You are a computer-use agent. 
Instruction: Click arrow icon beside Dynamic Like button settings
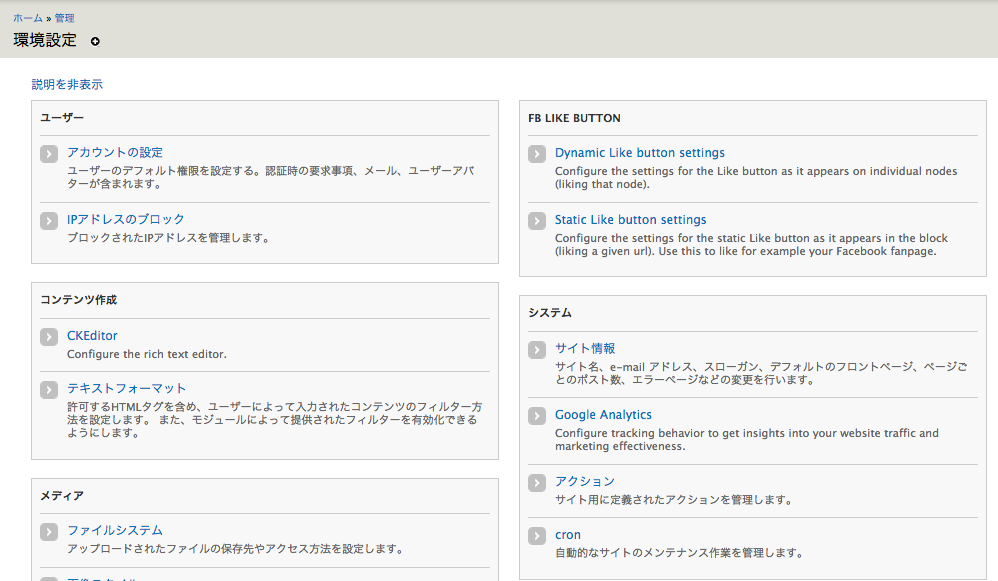537,154
